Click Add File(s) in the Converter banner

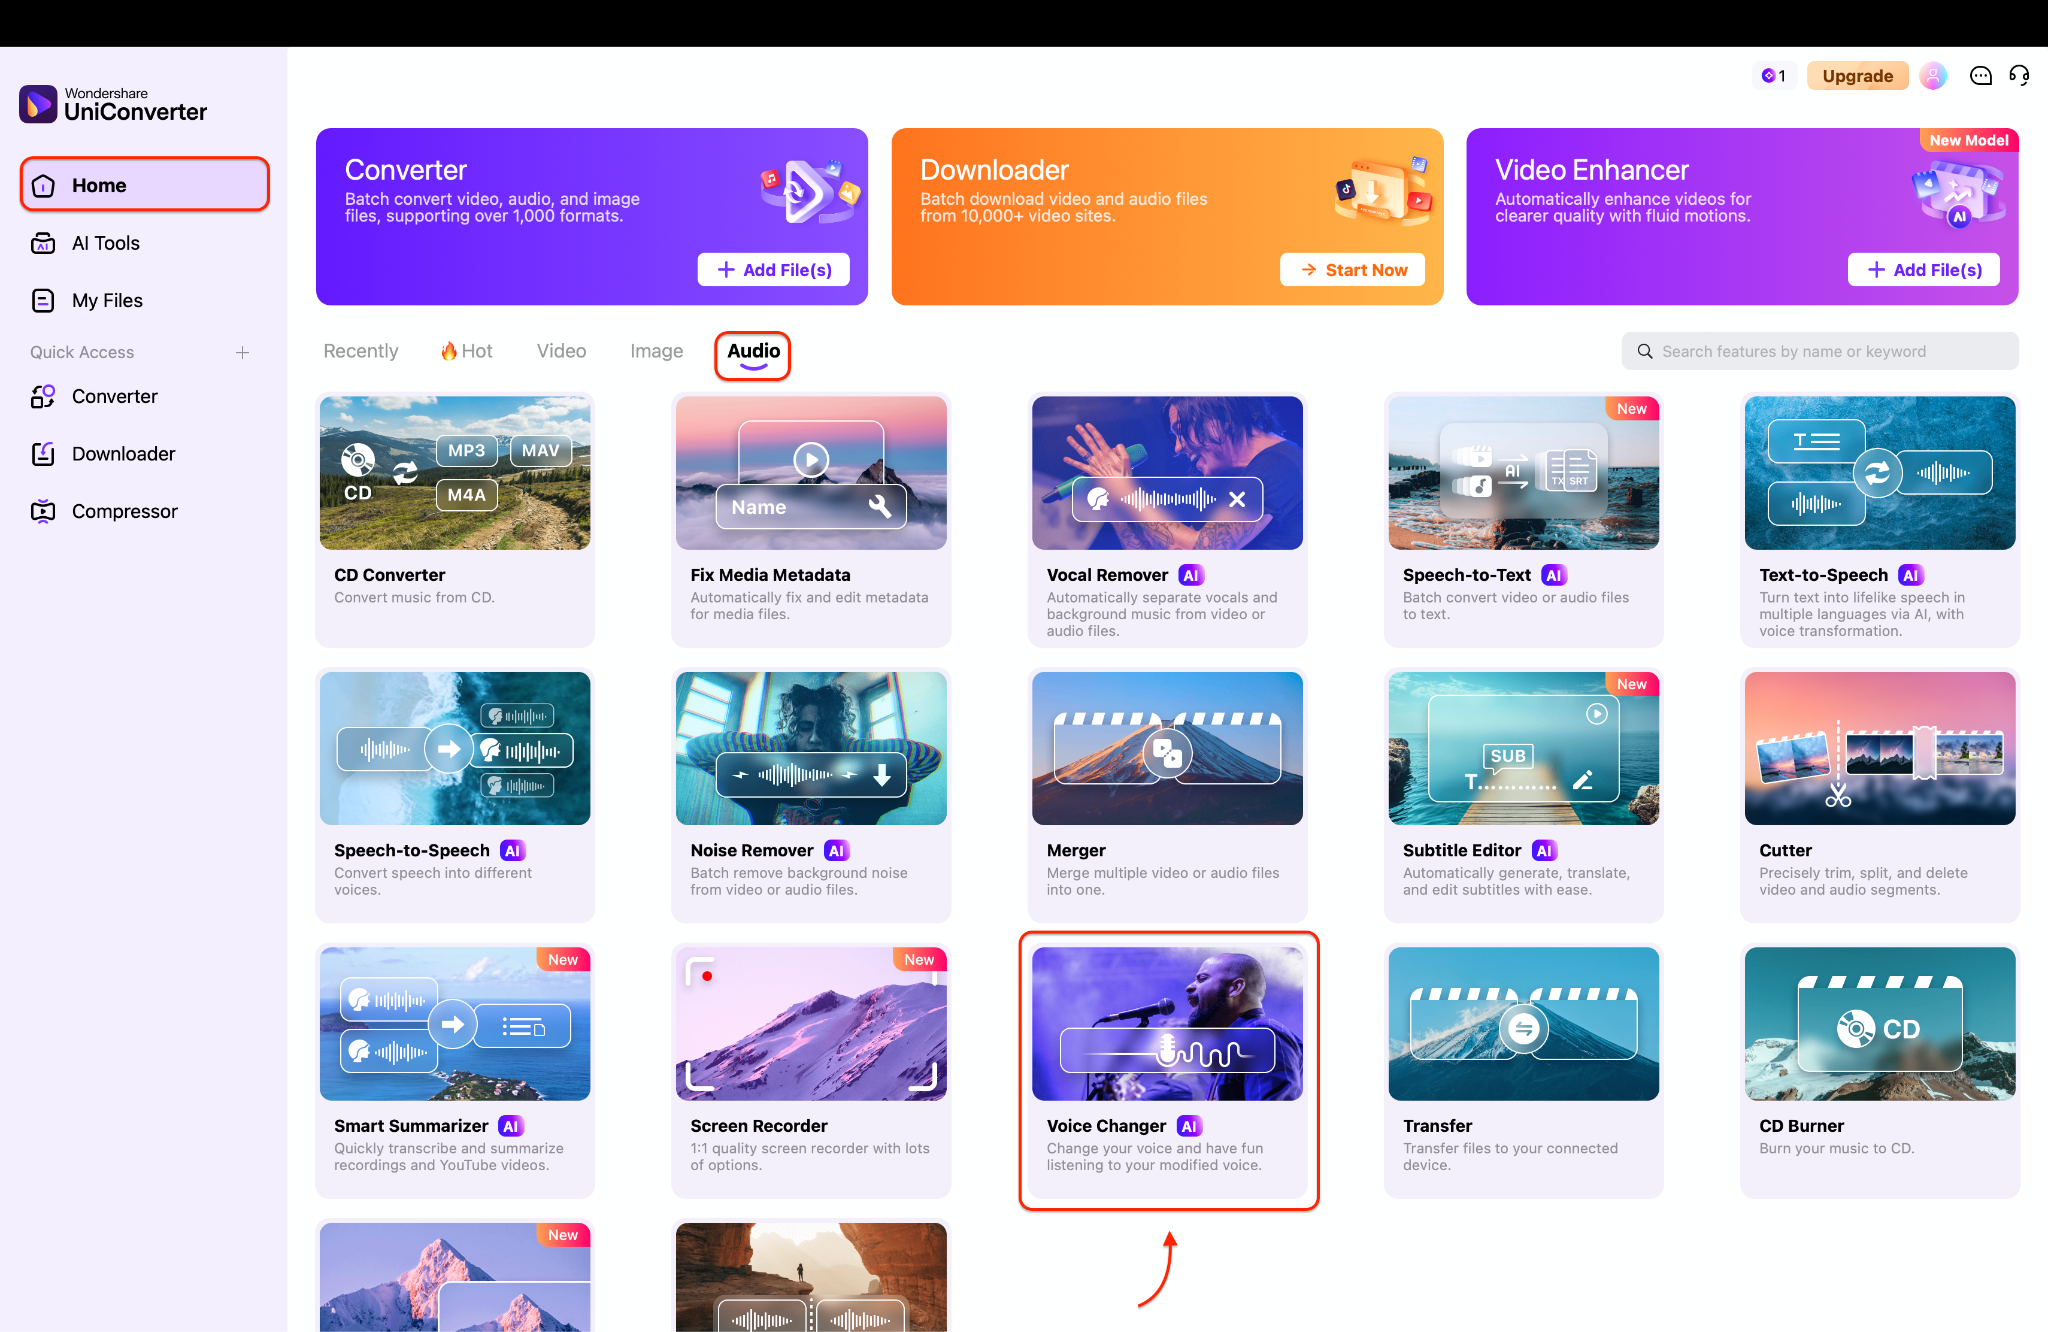click(x=774, y=270)
